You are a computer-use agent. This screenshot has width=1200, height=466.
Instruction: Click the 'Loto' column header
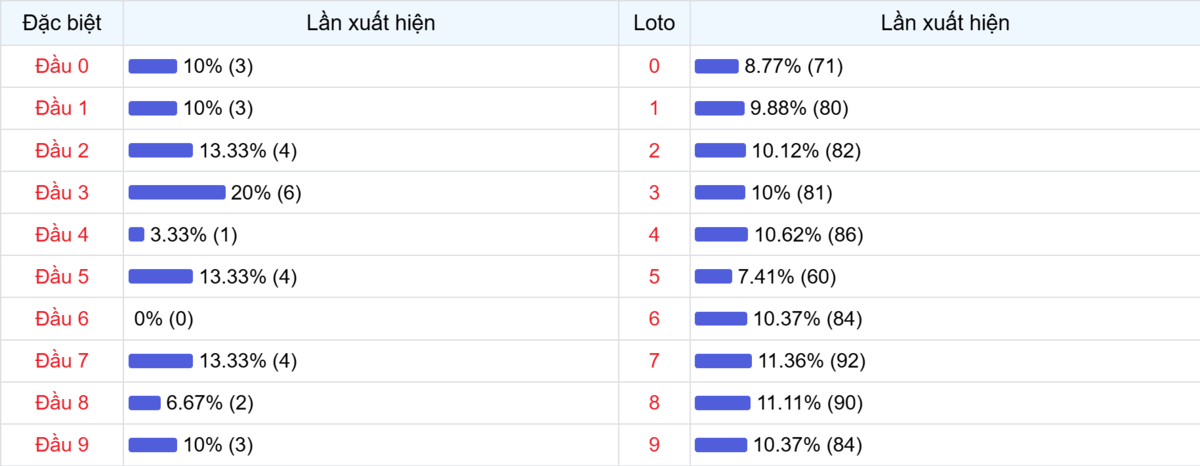coord(654,23)
